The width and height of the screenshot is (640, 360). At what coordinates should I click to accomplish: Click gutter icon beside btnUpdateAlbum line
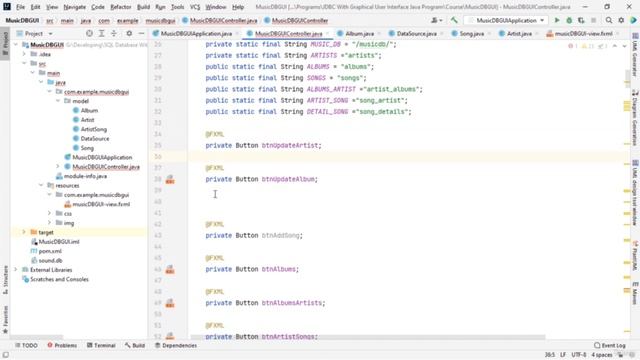(x=170, y=180)
